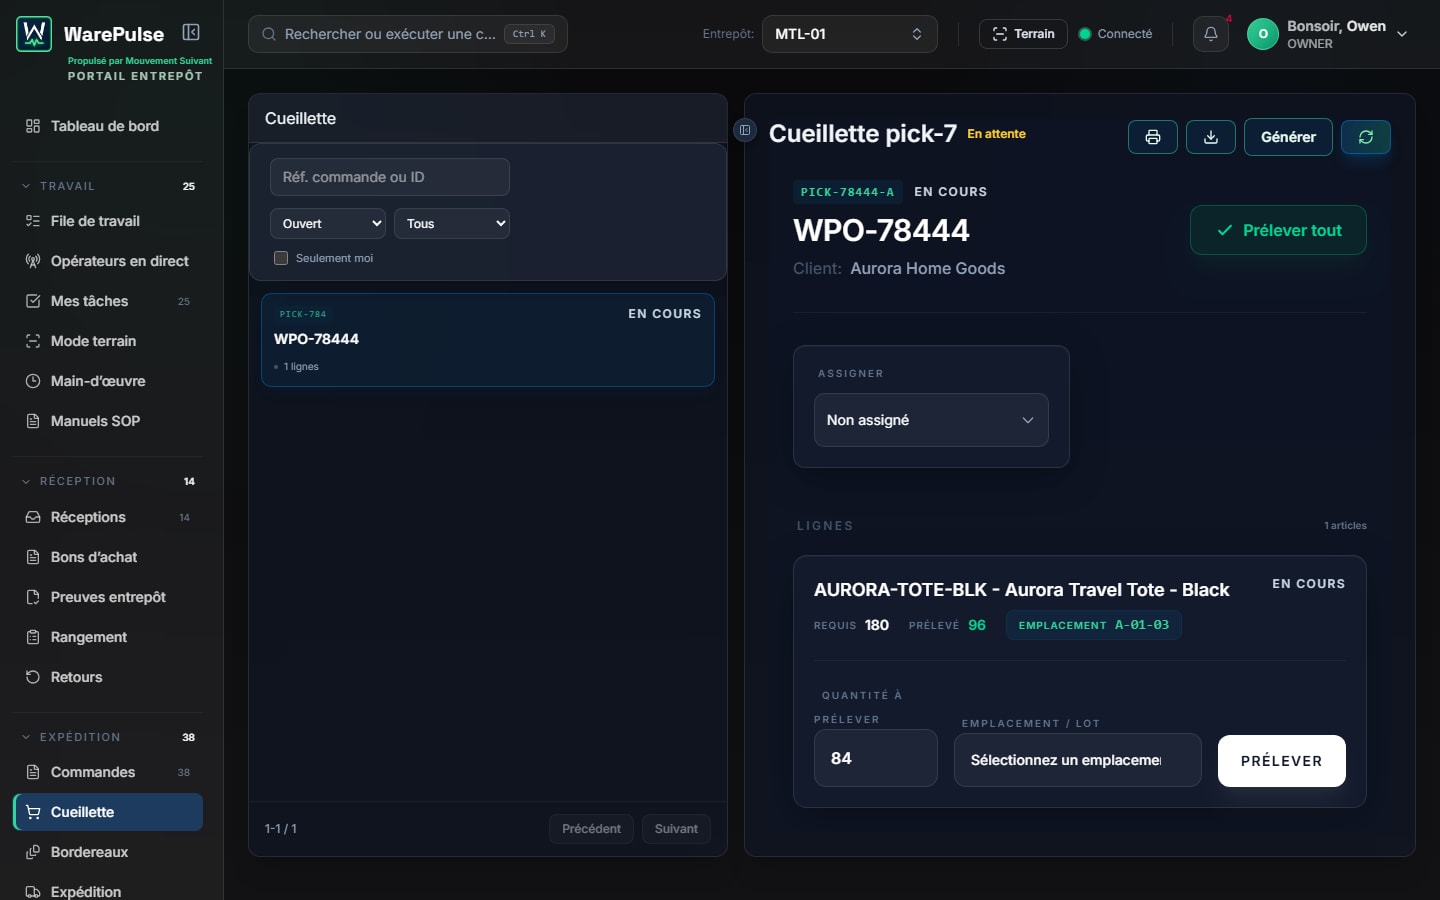Image resolution: width=1440 pixels, height=900 pixels.
Task: Click the quantity field showing 84
Action: click(876, 758)
